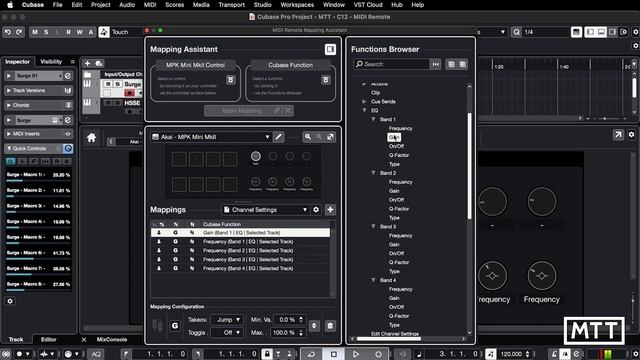This screenshot has width=640, height=360.
Task: Expand the Cue Sends tree node
Action: point(364,102)
